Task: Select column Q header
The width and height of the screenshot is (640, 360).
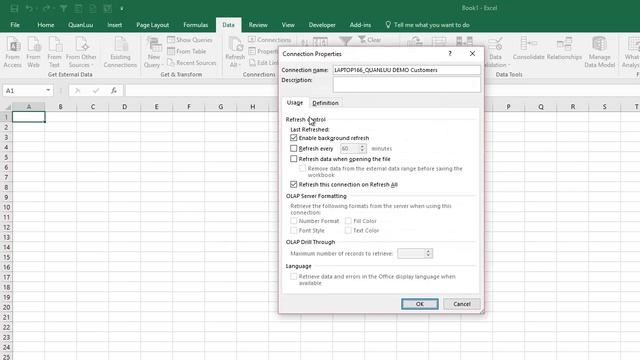Action: (541, 107)
